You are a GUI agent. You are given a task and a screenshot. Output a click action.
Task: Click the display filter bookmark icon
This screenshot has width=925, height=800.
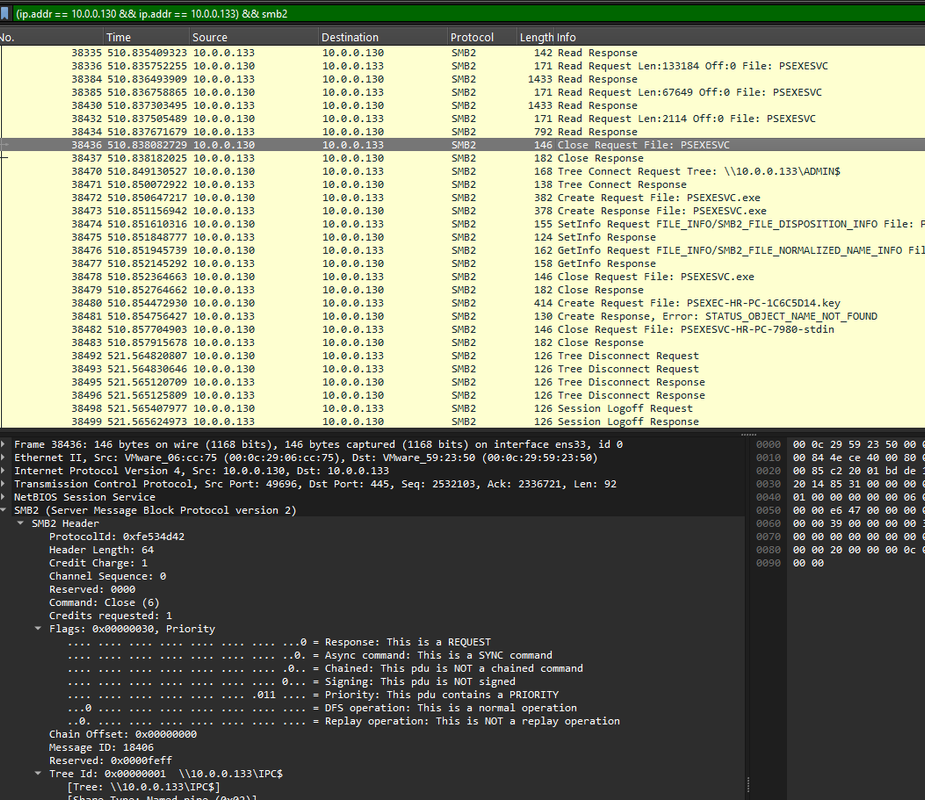(5, 13)
